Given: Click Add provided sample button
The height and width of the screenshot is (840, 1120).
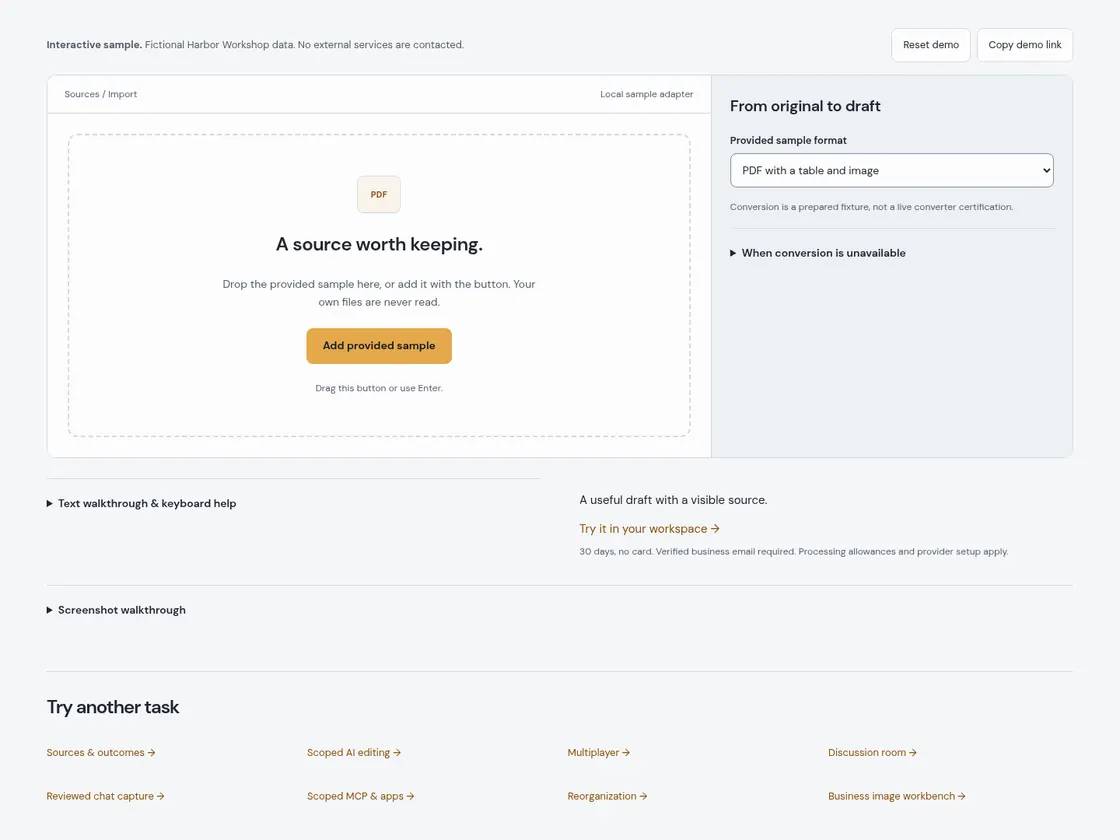Looking at the screenshot, I should [x=379, y=346].
